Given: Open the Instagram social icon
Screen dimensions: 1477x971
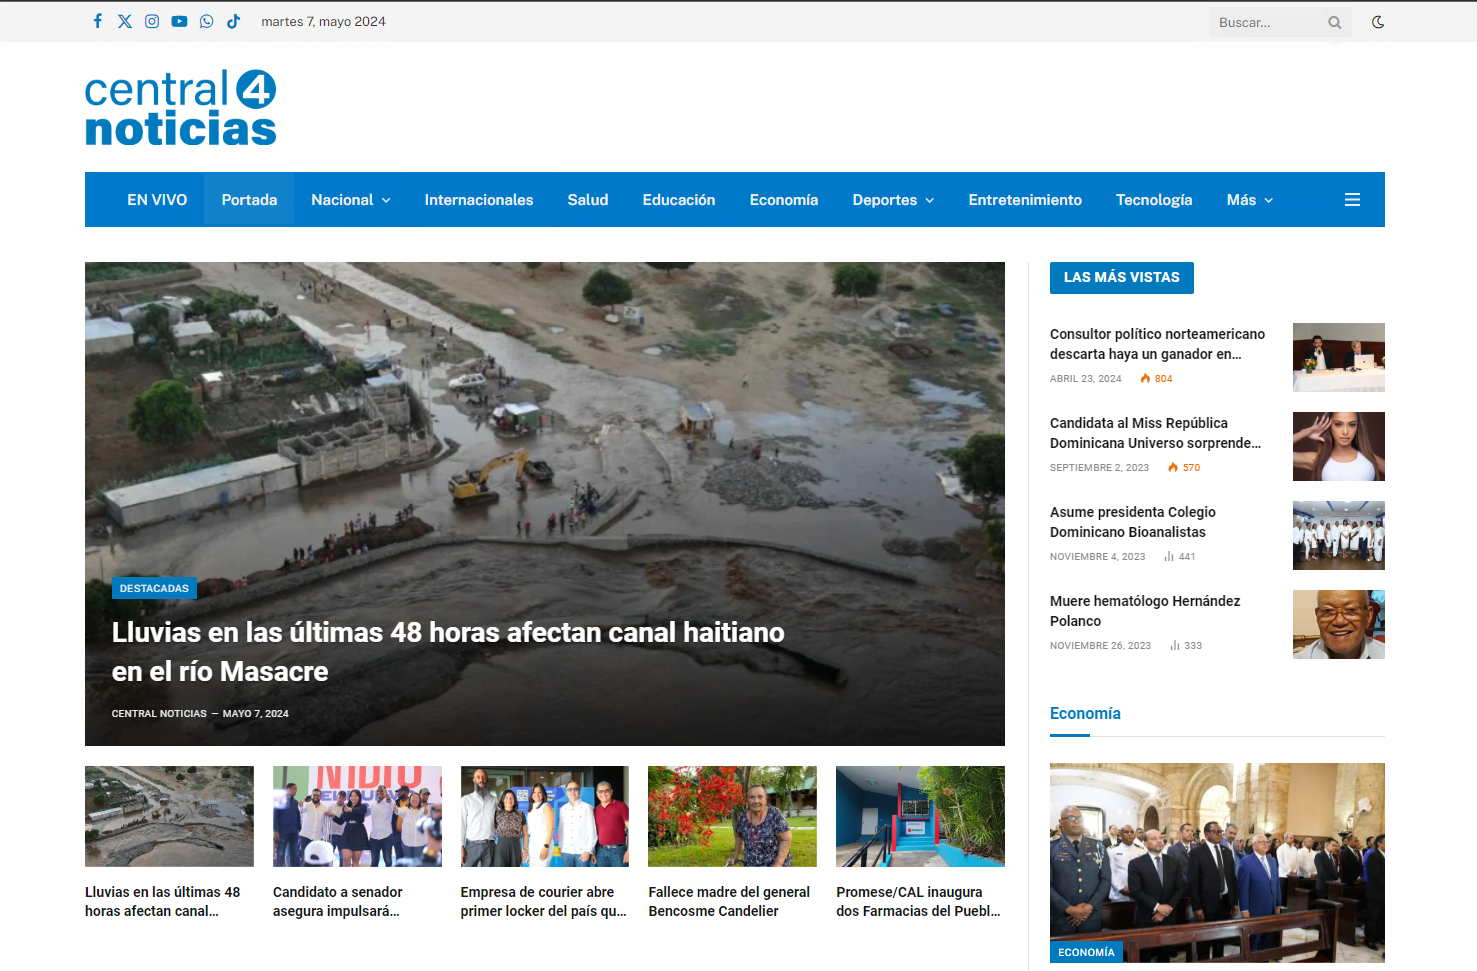Looking at the screenshot, I should coord(151,20).
